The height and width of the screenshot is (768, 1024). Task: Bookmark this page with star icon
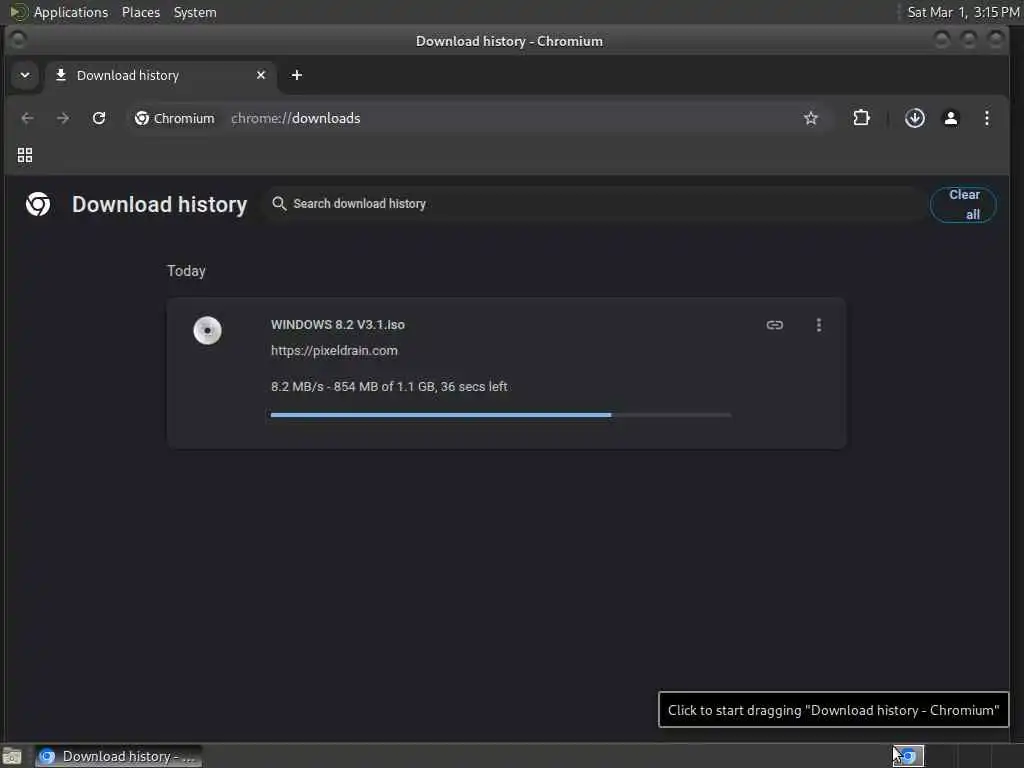pyautogui.click(x=810, y=118)
